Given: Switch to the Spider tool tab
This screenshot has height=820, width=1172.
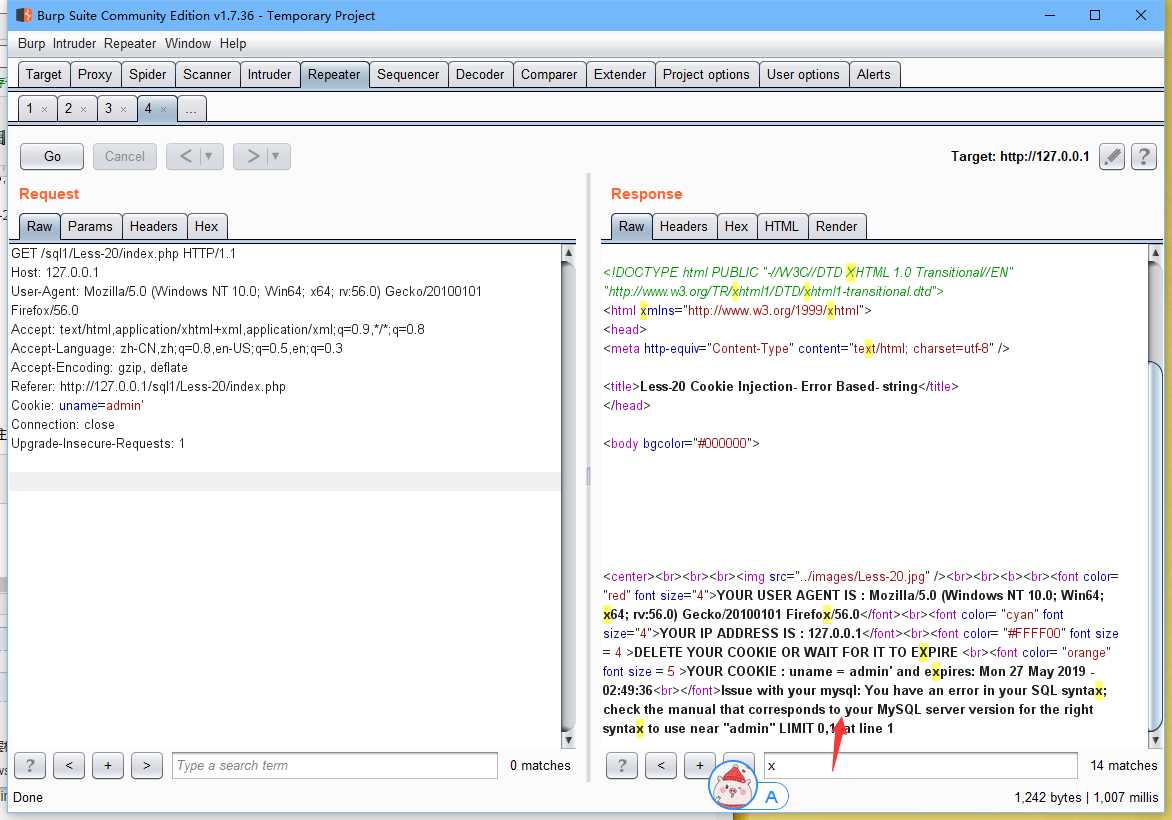Looking at the screenshot, I should pos(147,74).
